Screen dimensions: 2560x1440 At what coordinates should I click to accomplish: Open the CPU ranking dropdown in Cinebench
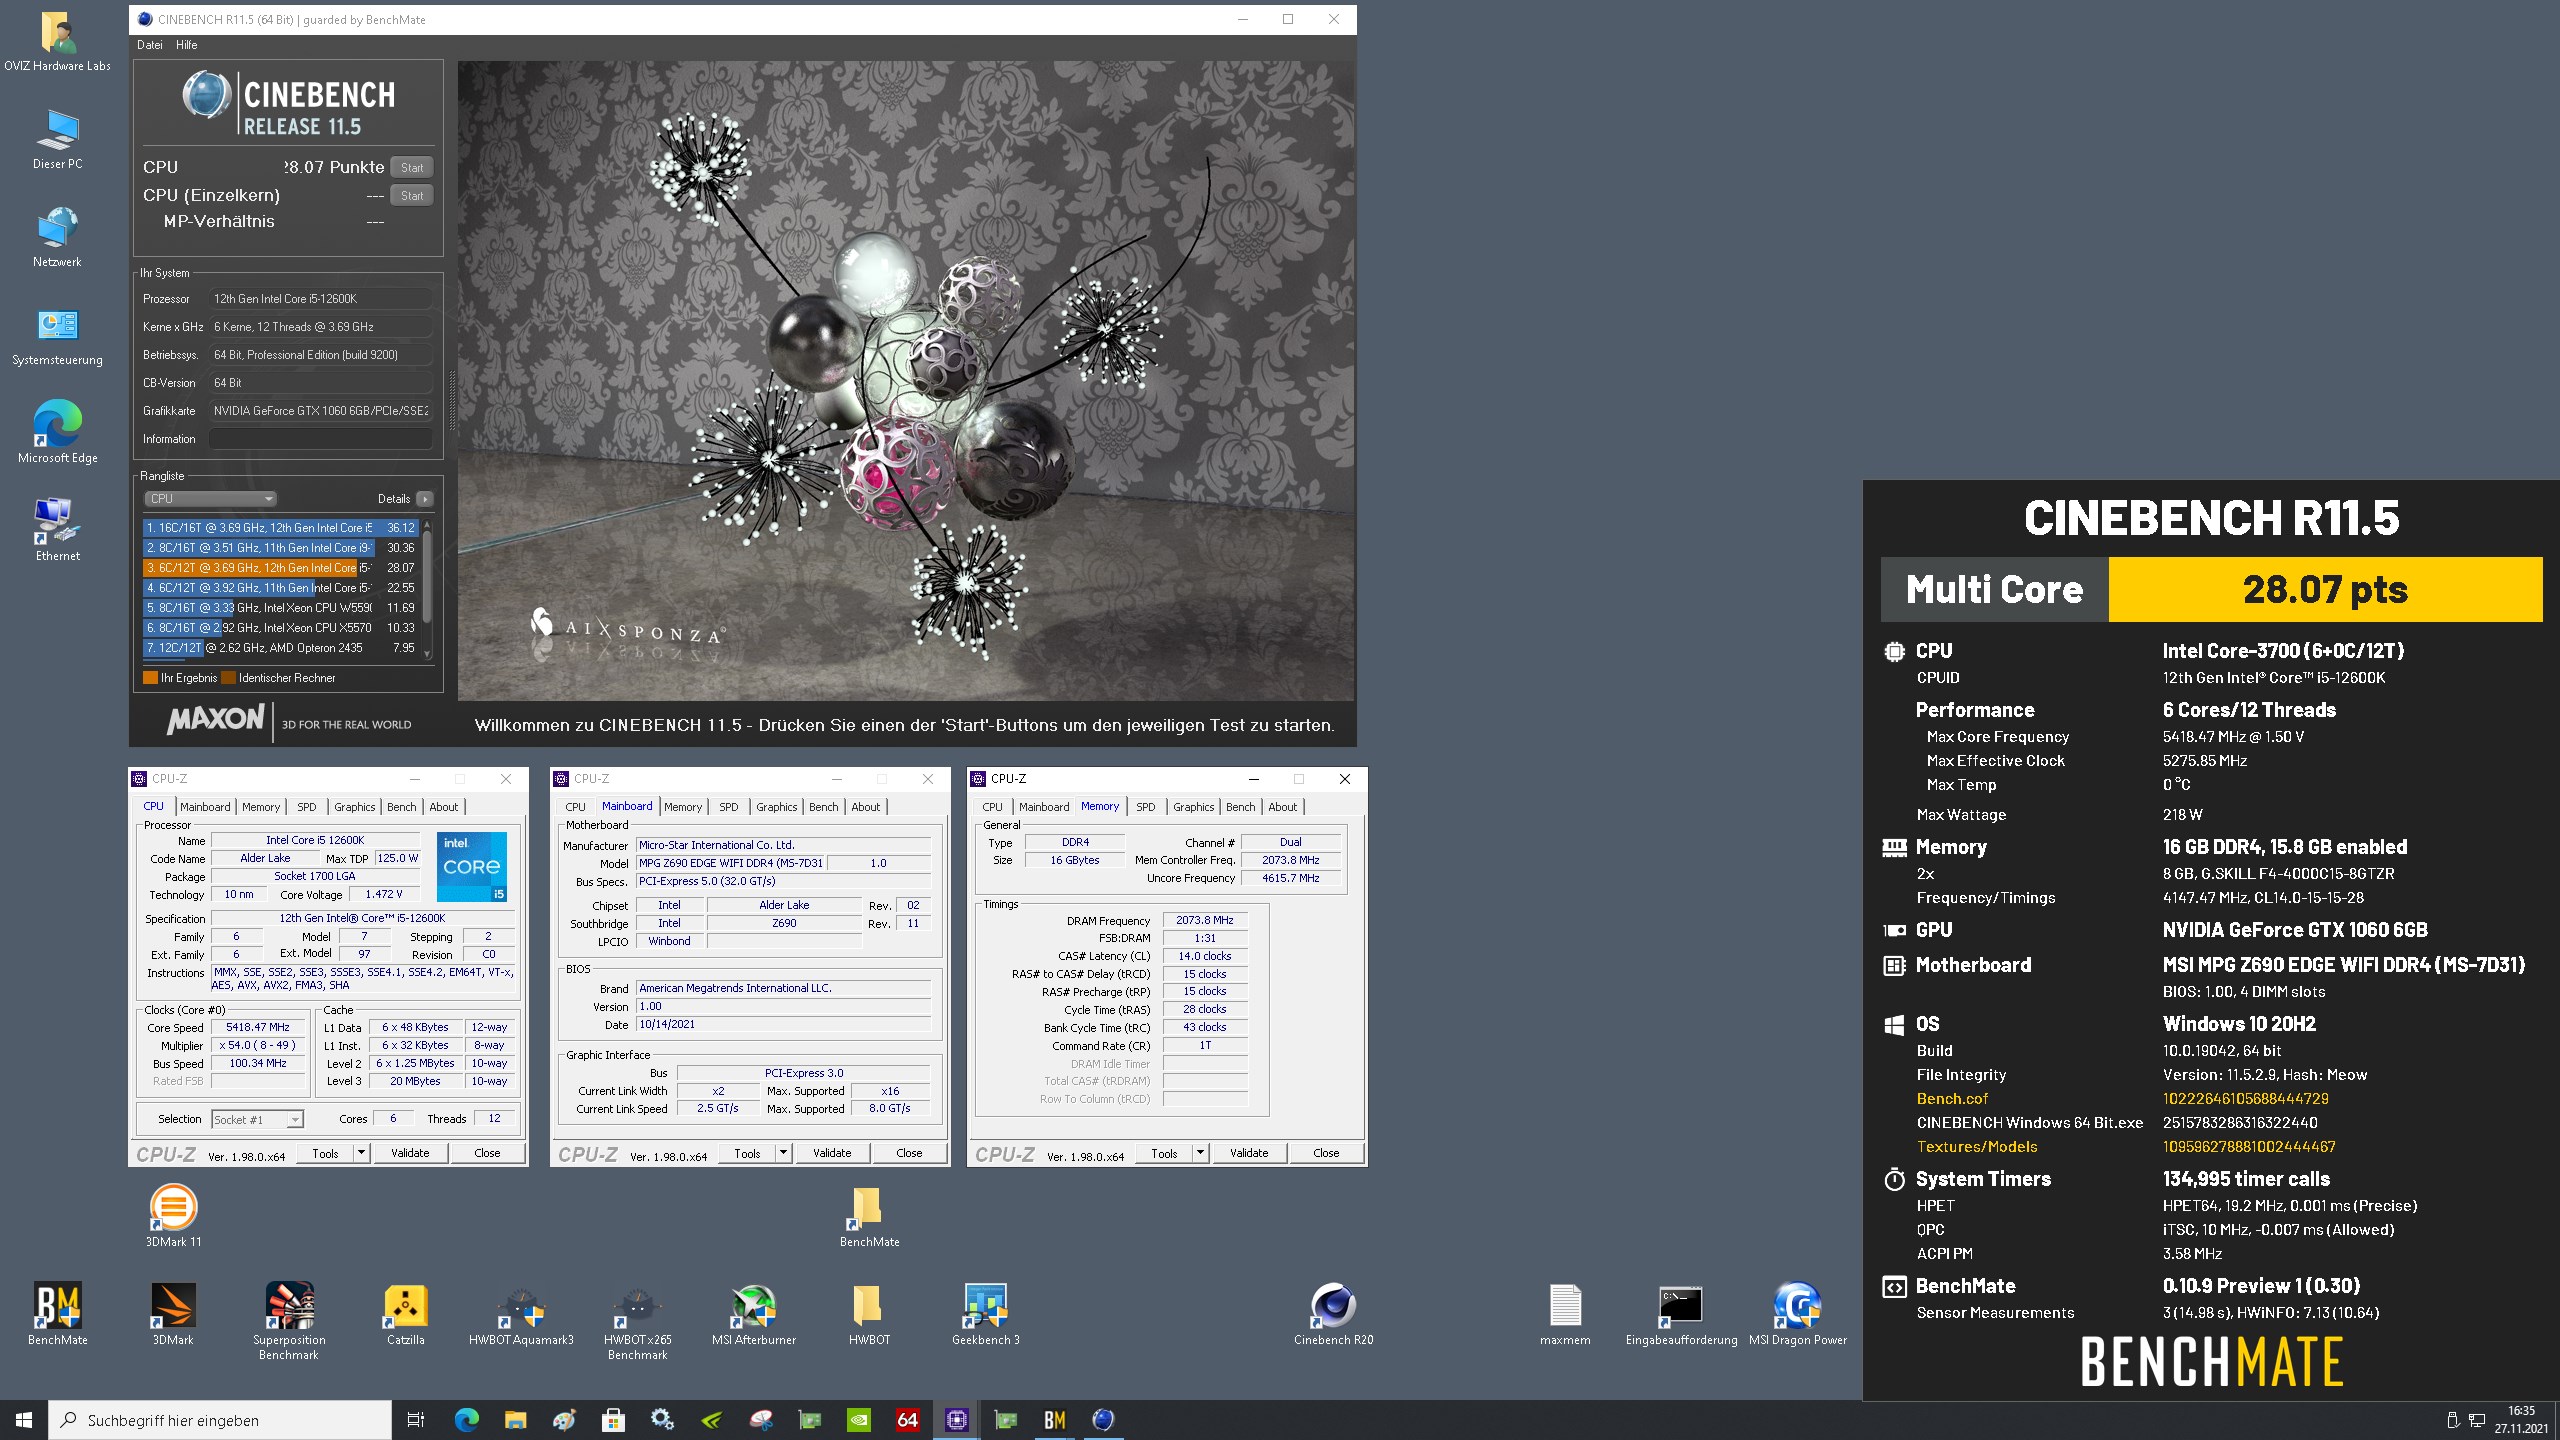pyautogui.click(x=210, y=498)
